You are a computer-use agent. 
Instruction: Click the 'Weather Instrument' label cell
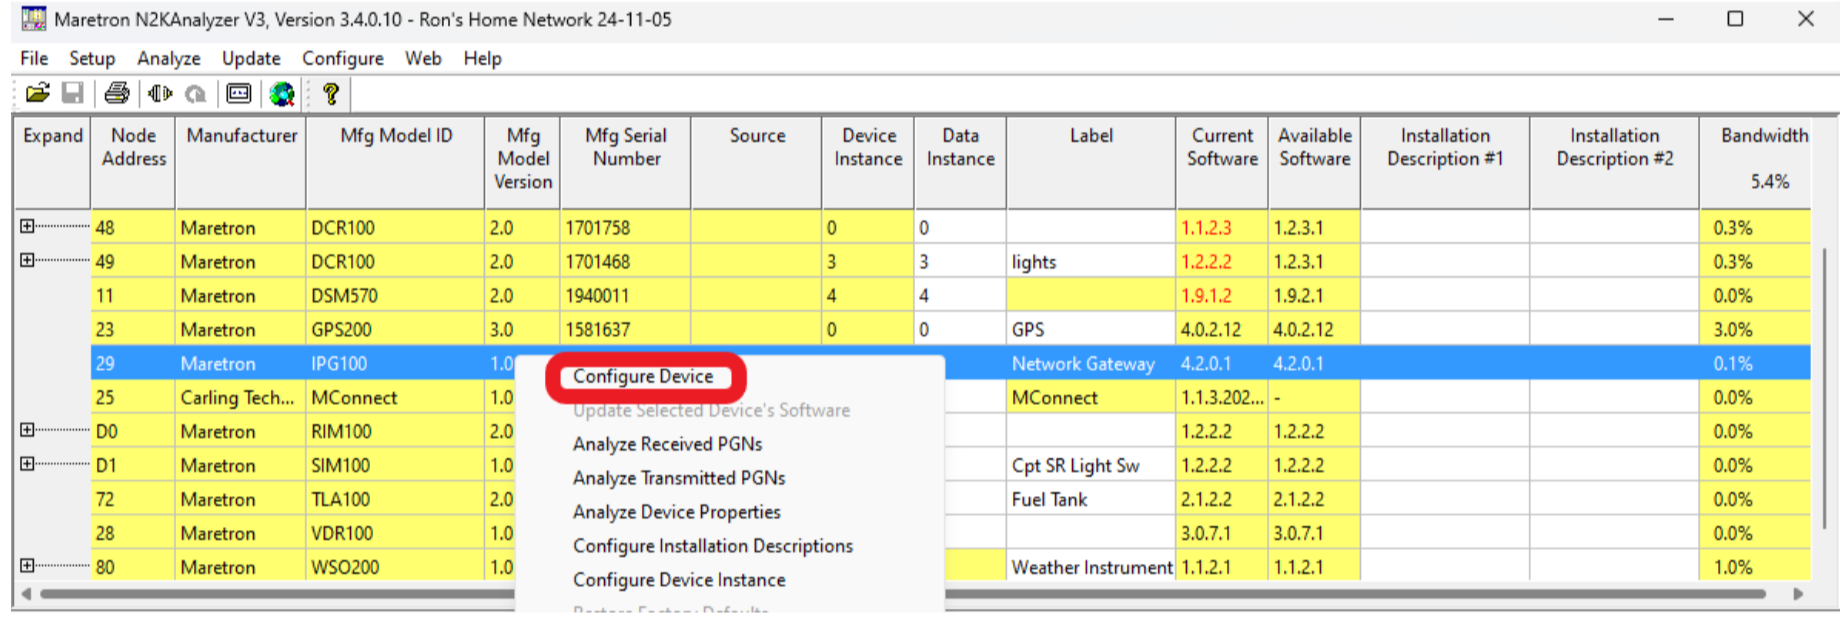(1091, 568)
